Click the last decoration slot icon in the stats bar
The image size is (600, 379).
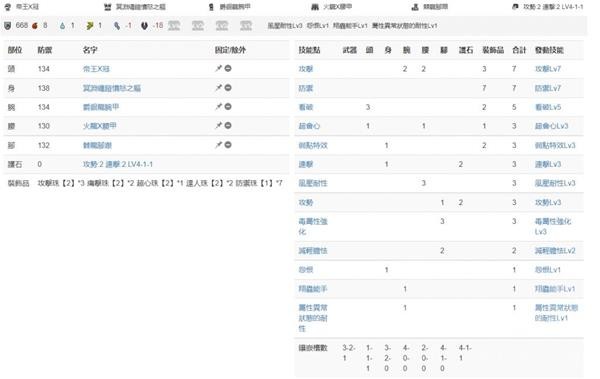point(246,26)
